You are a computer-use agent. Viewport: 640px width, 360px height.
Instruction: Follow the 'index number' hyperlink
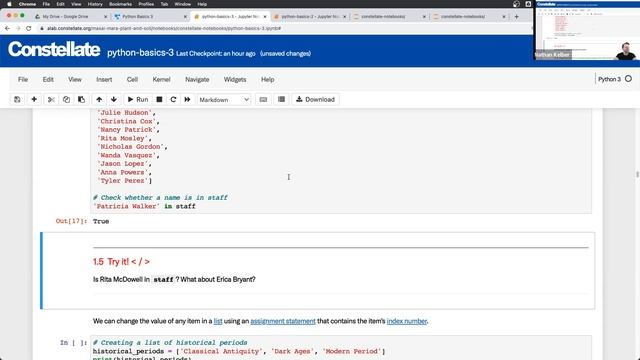coord(407,321)
